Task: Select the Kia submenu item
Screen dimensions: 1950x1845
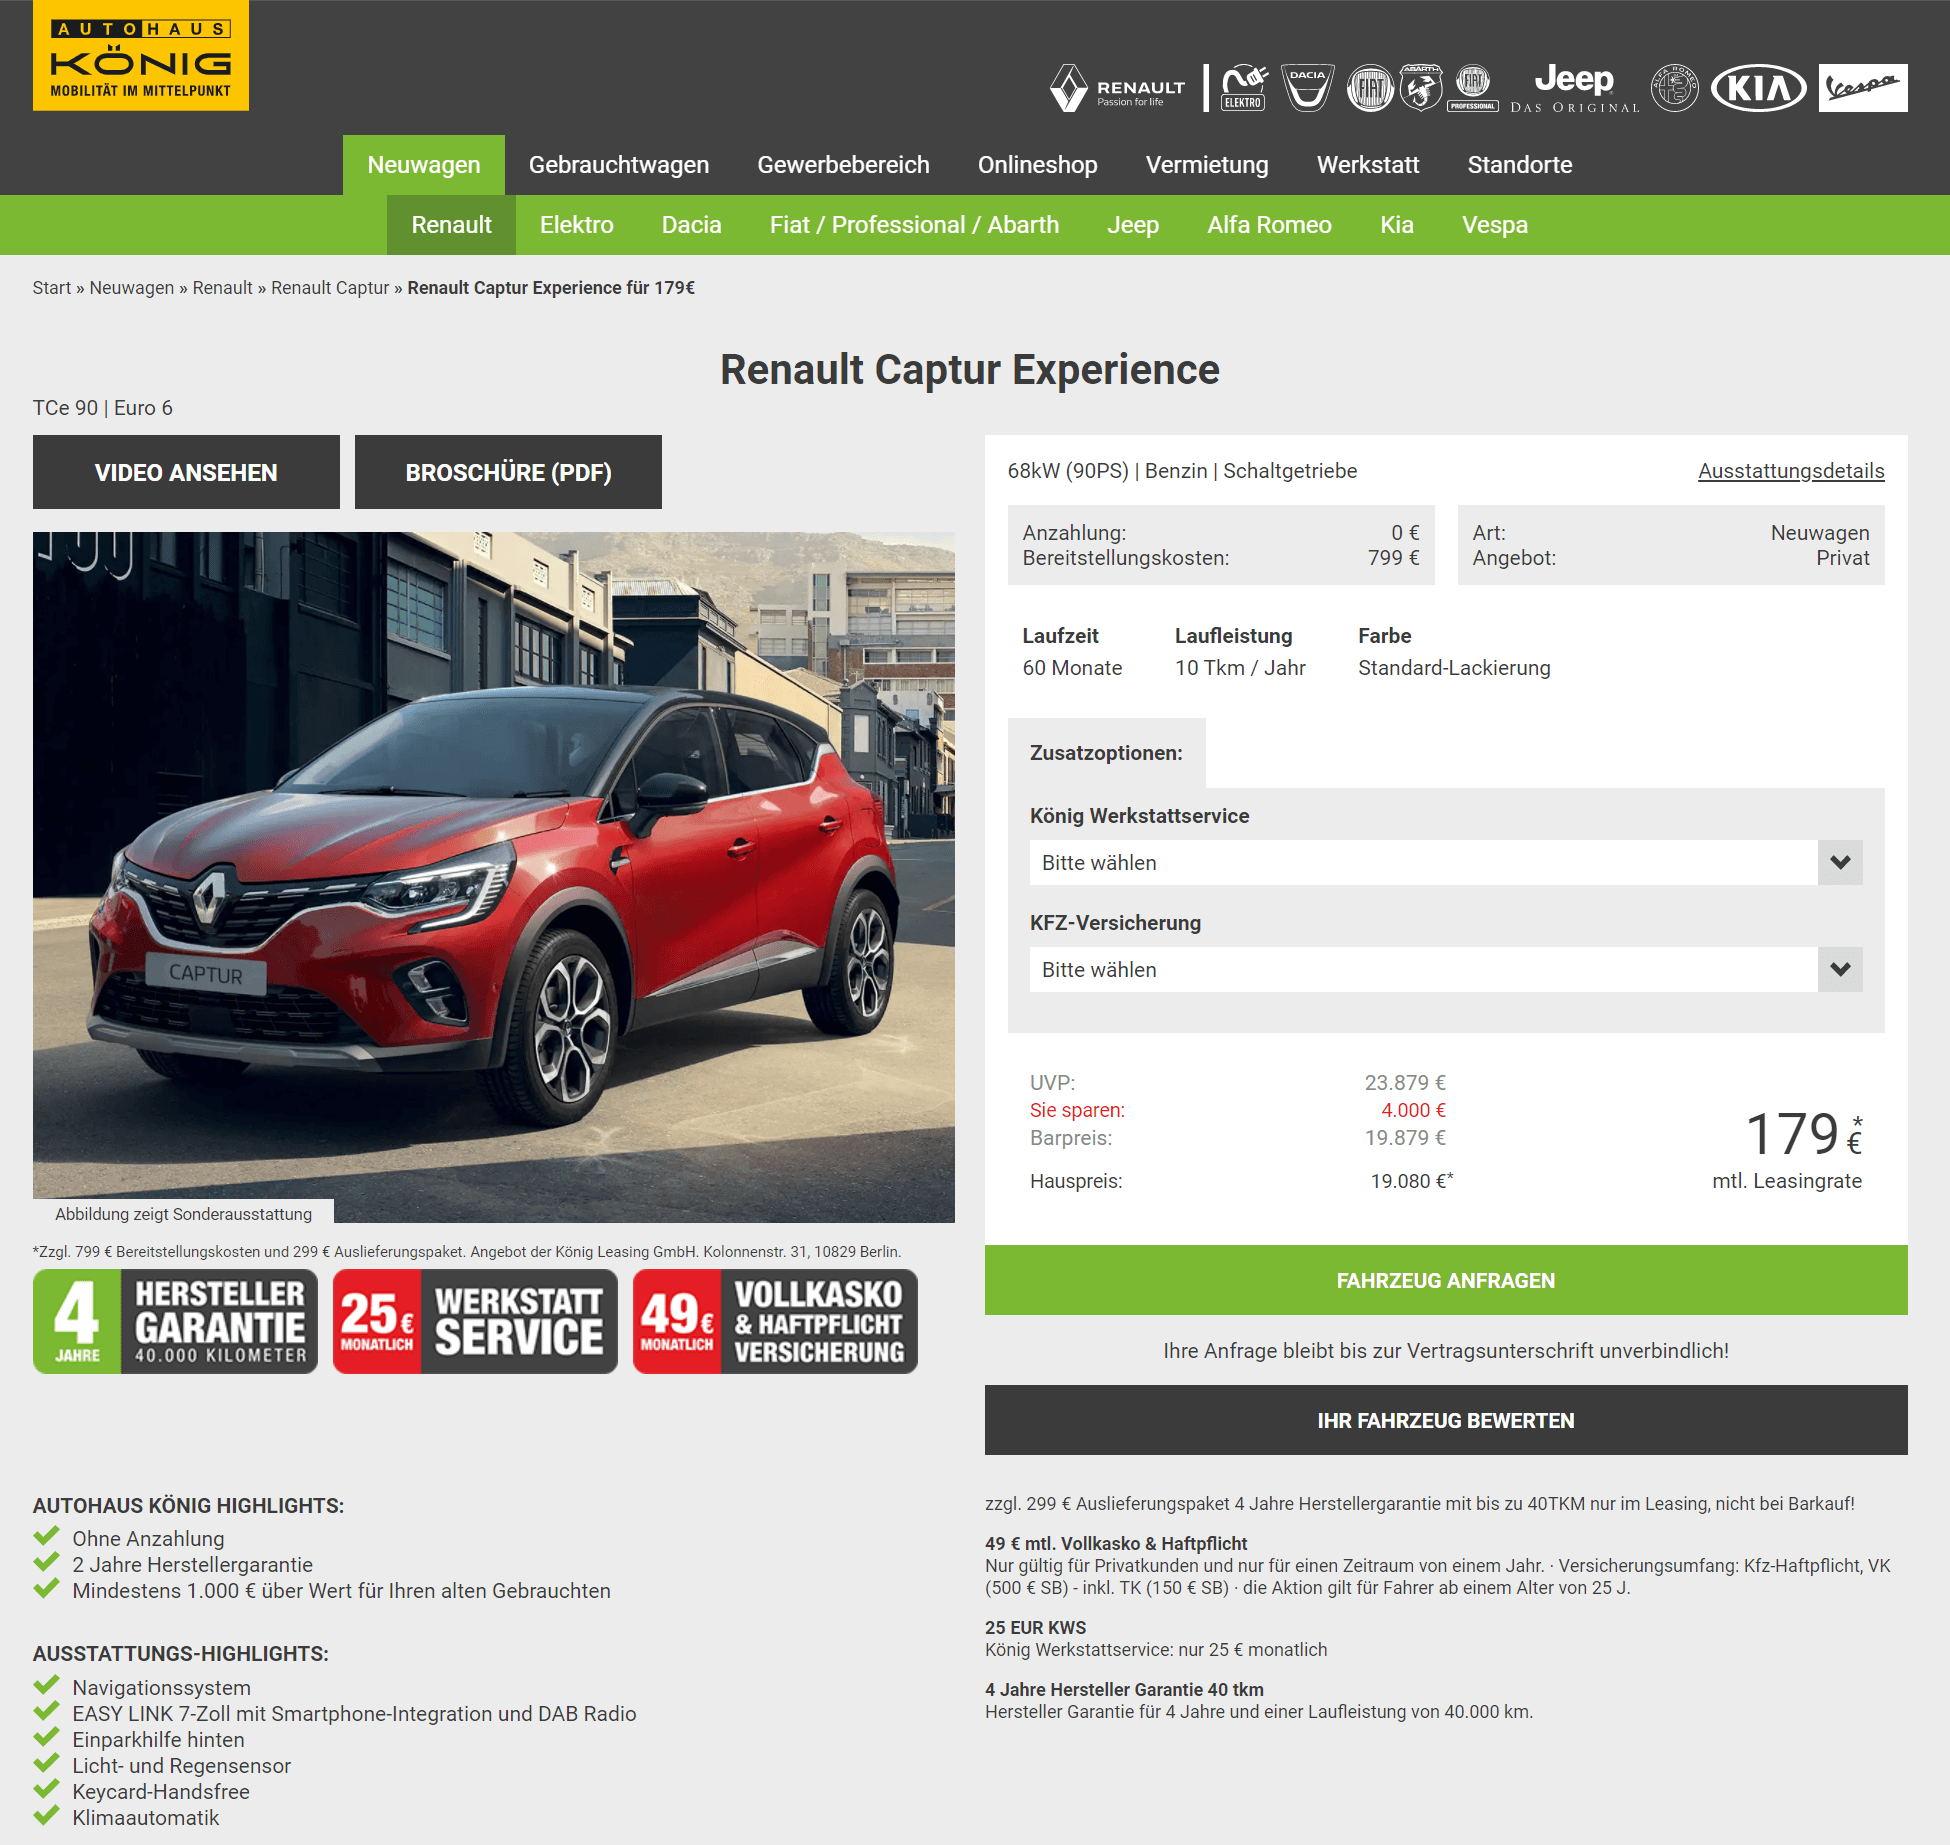Action: [x=1397, y=225]
